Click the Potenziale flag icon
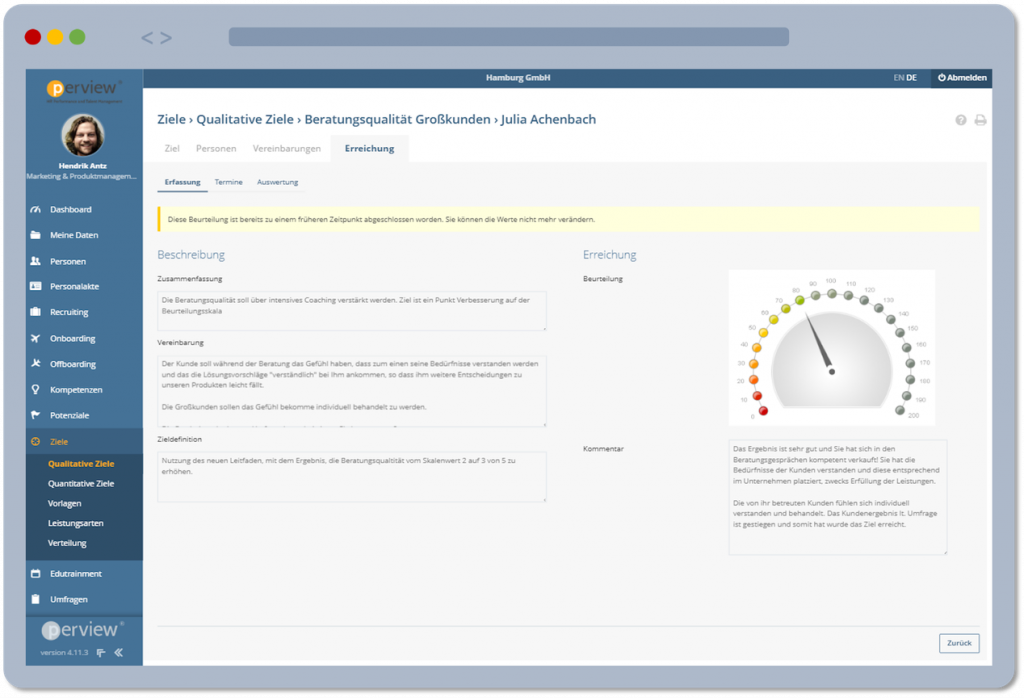 (36, 415)
